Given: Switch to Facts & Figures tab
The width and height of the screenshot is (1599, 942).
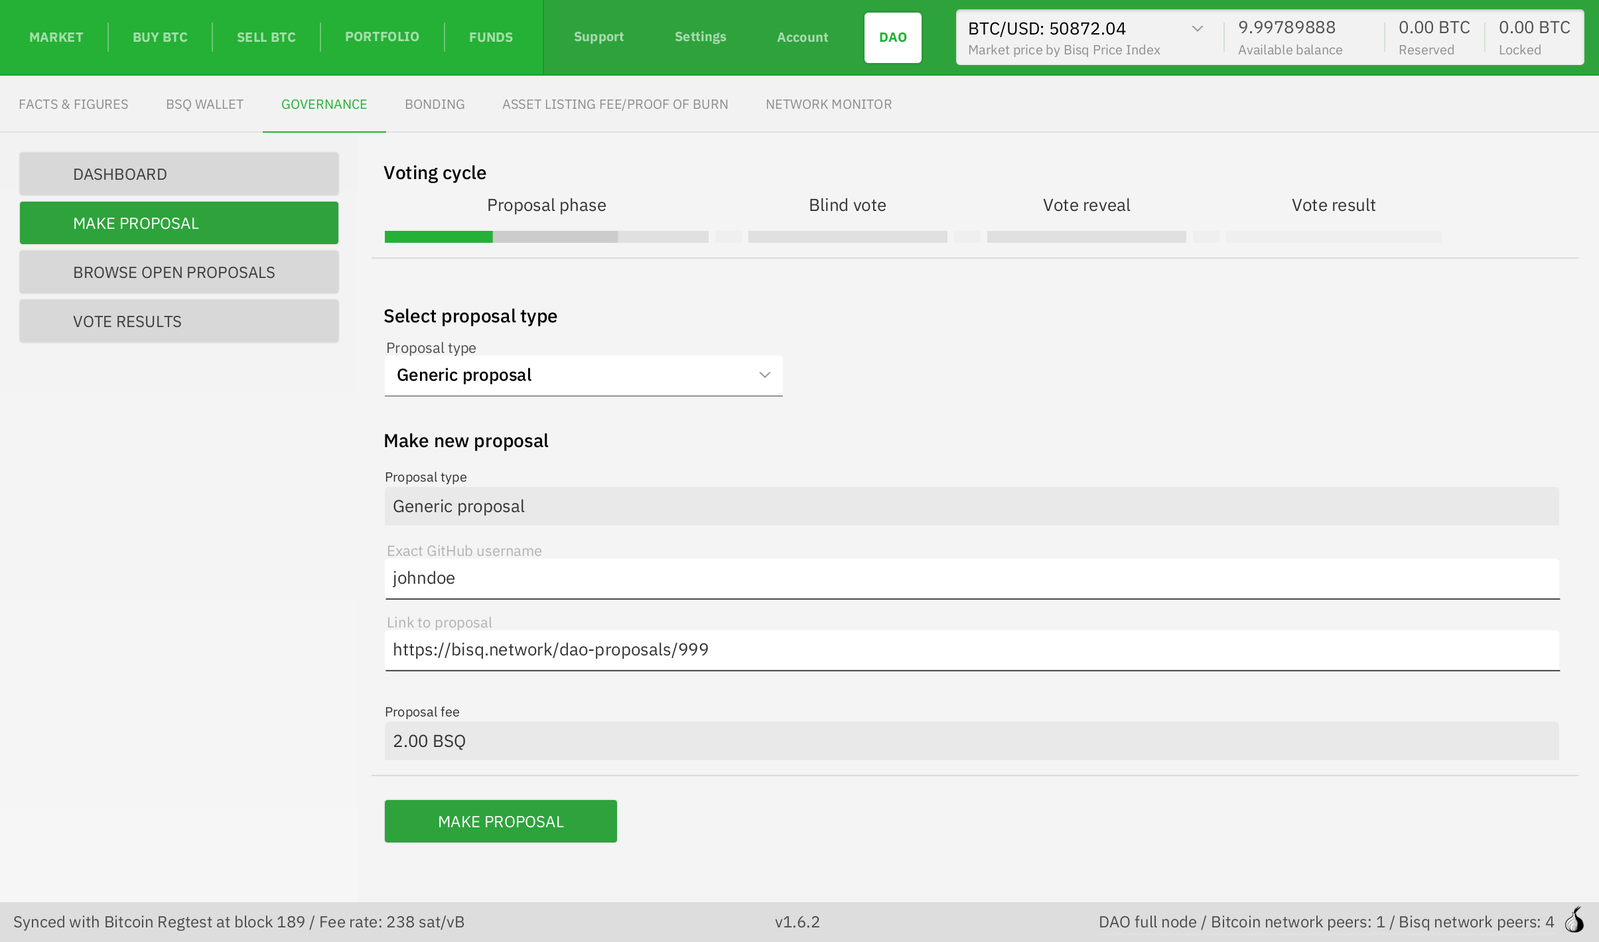Looking at the screenshot, I should click(x=73, y=104).
